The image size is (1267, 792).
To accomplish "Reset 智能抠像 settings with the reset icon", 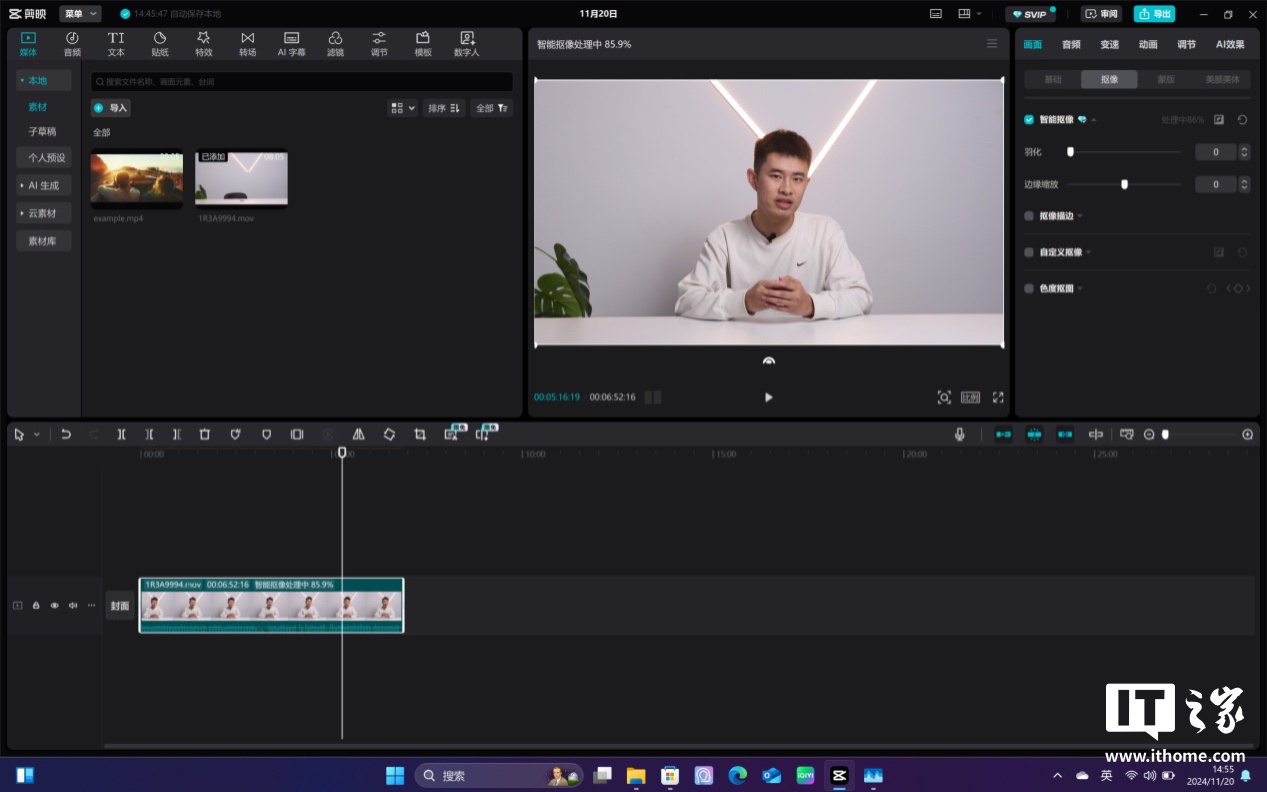I will pos(1242,120).
